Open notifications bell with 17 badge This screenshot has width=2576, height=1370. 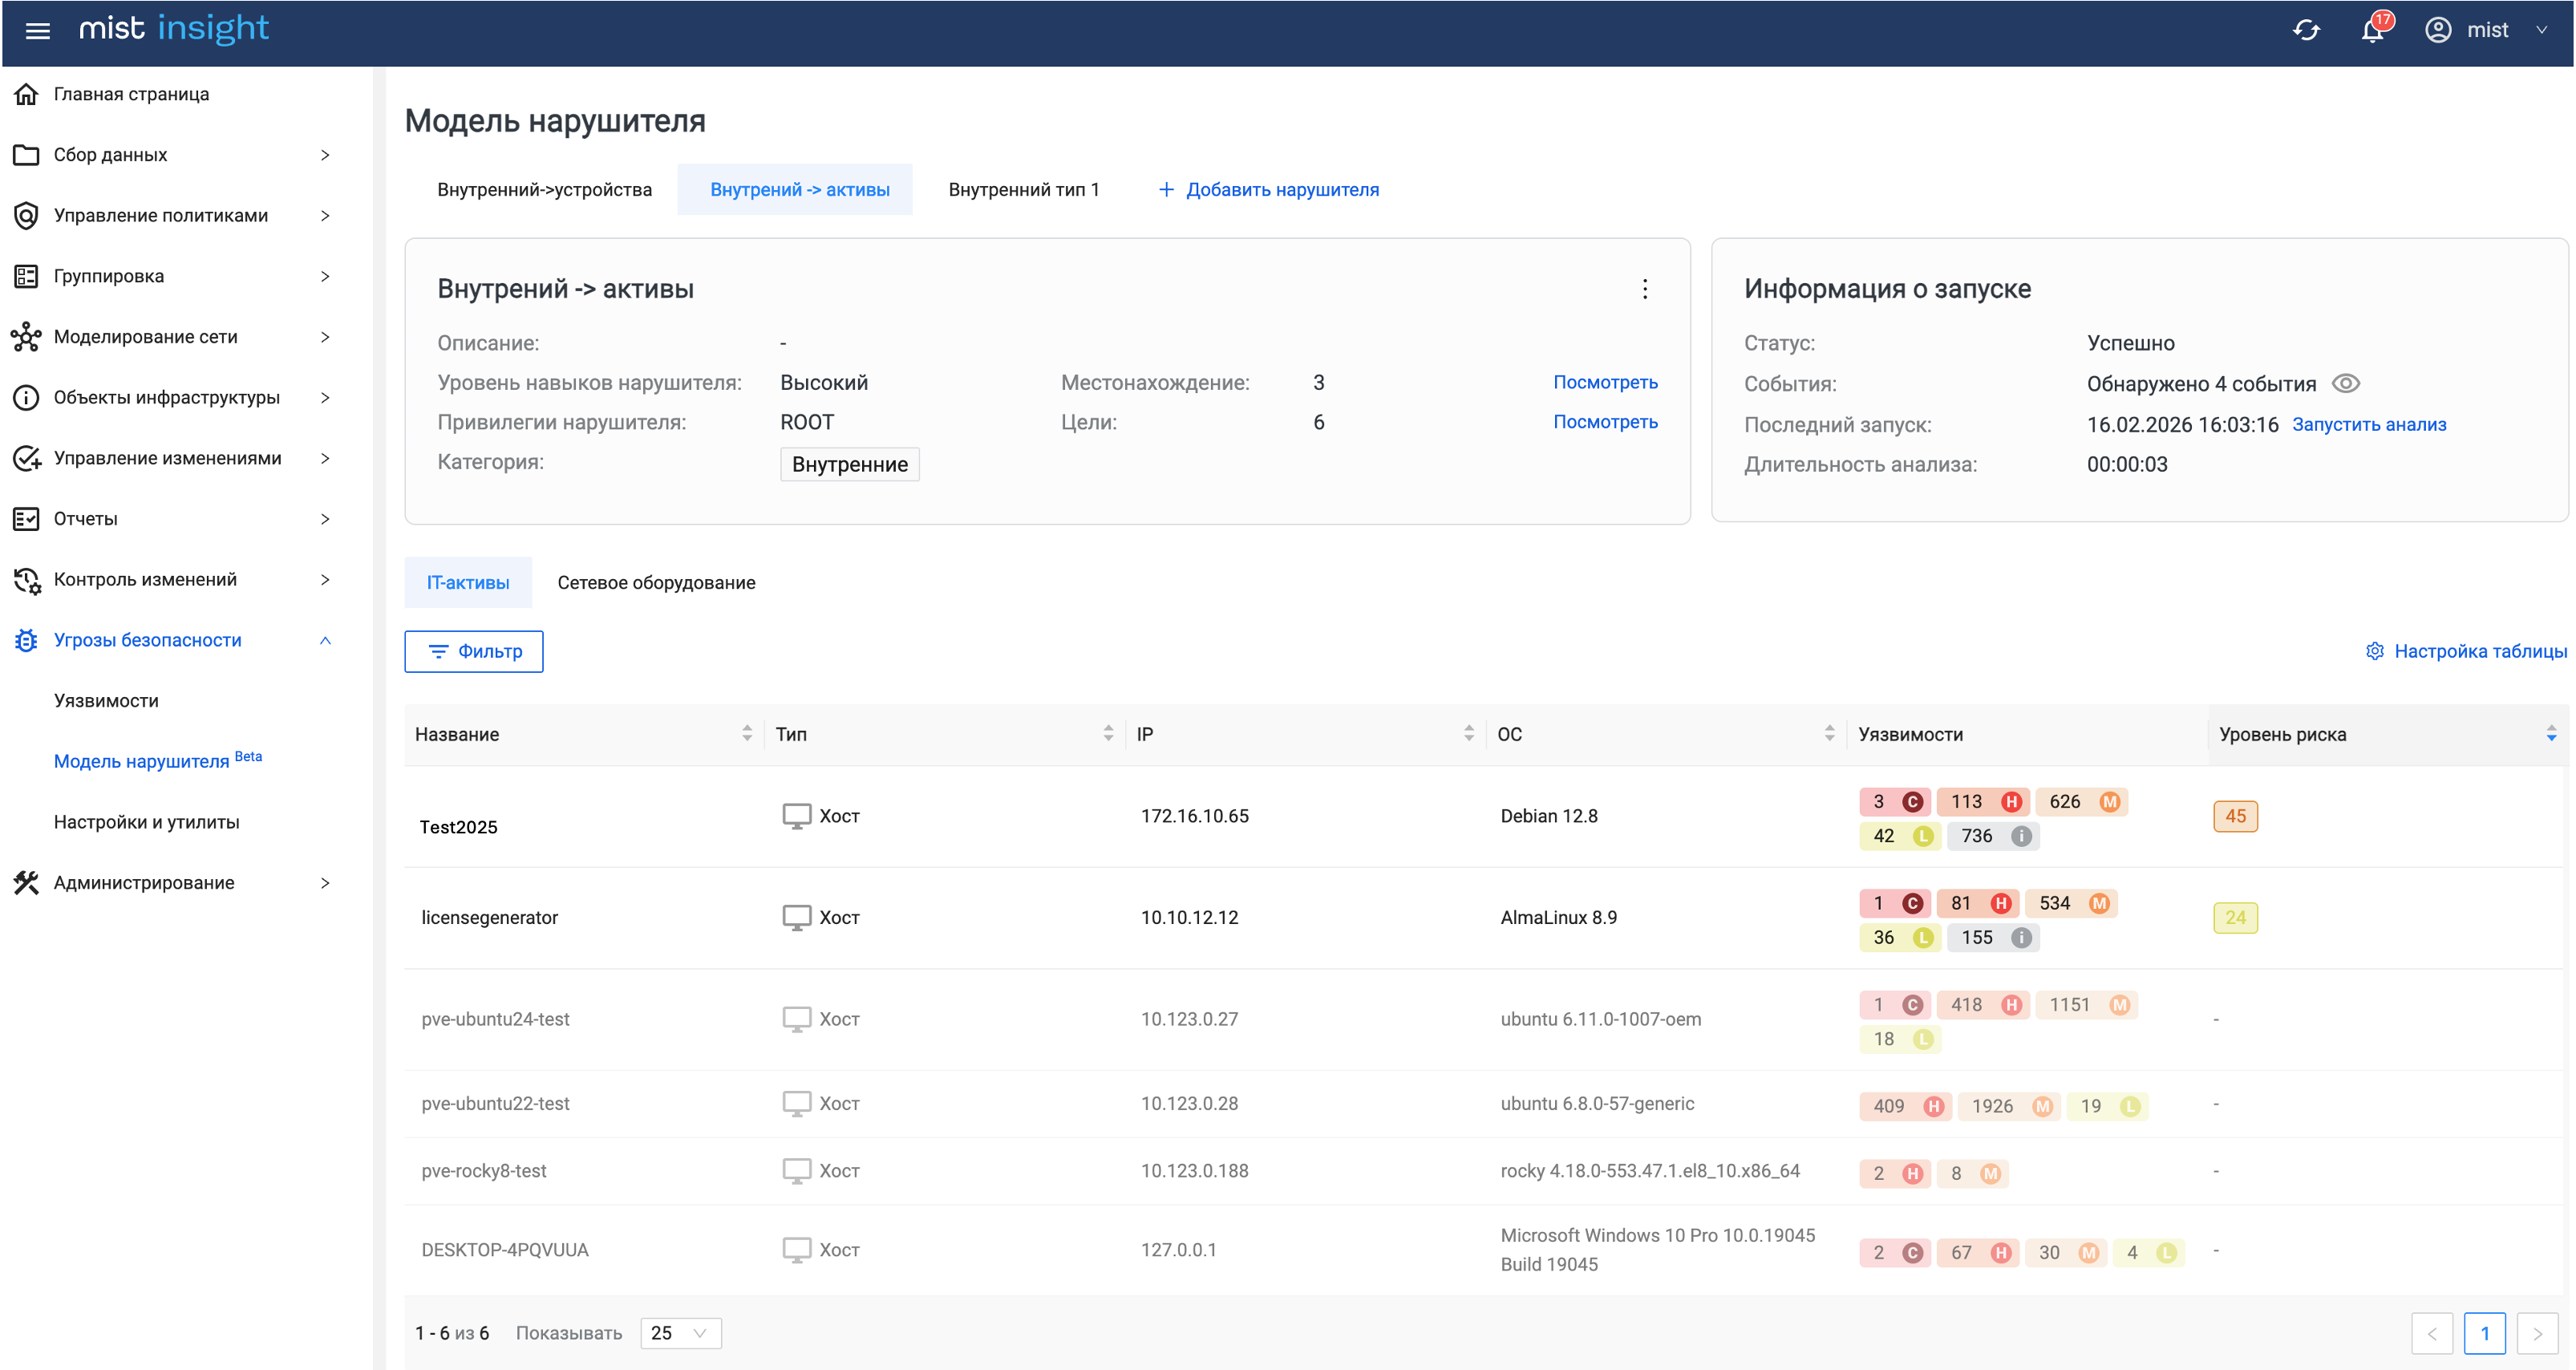pyautogui.click(x=2372, y=31)
